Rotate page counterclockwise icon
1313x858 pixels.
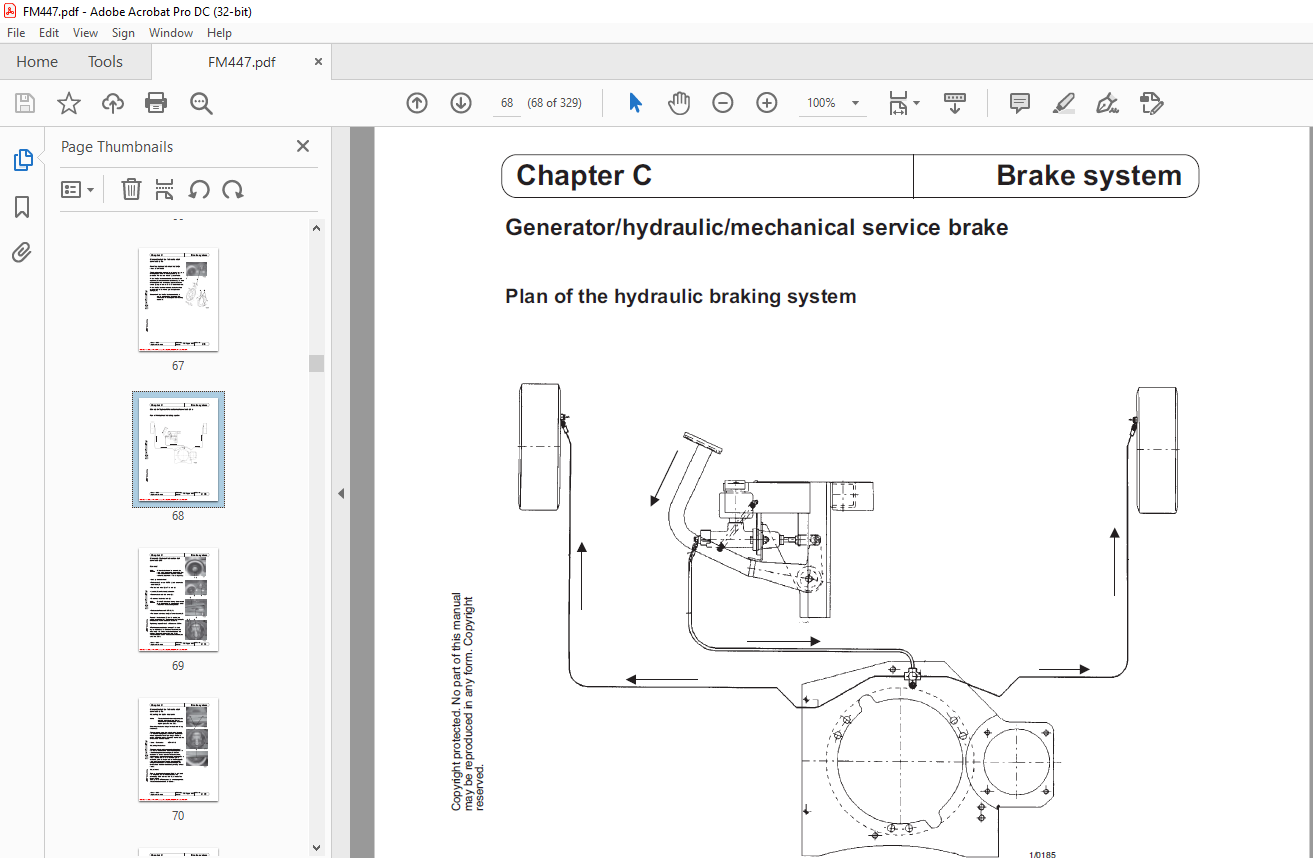tap(199, 189)
